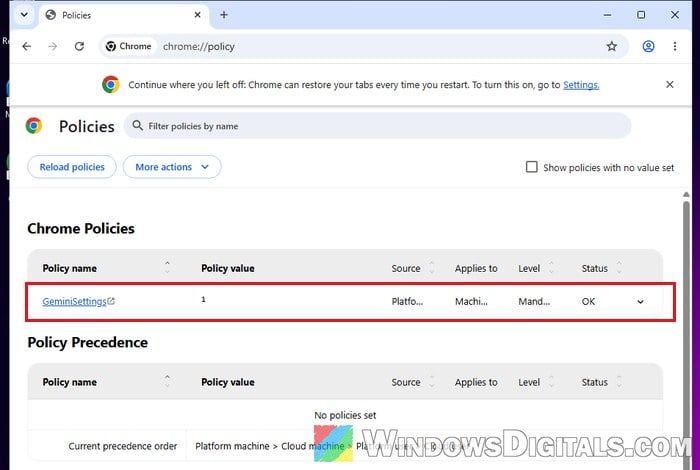Click the Policy Precedence heading
Image resolution: width=700 pixels, height=470 pixels.
(88, 342)
